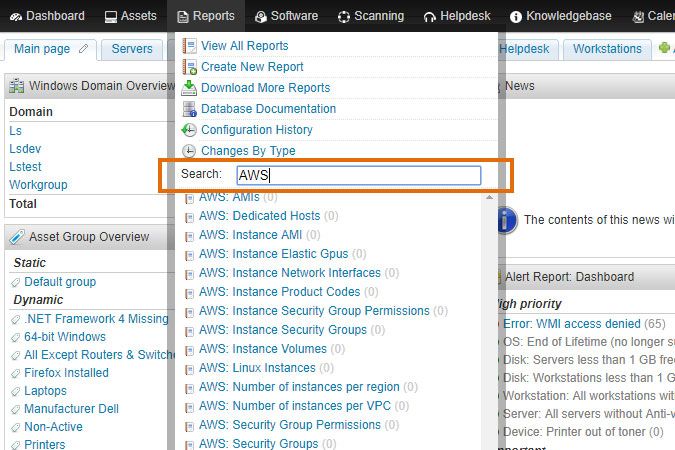
Task: Click the green plus add-tab icon
Action: click(664, 49)
